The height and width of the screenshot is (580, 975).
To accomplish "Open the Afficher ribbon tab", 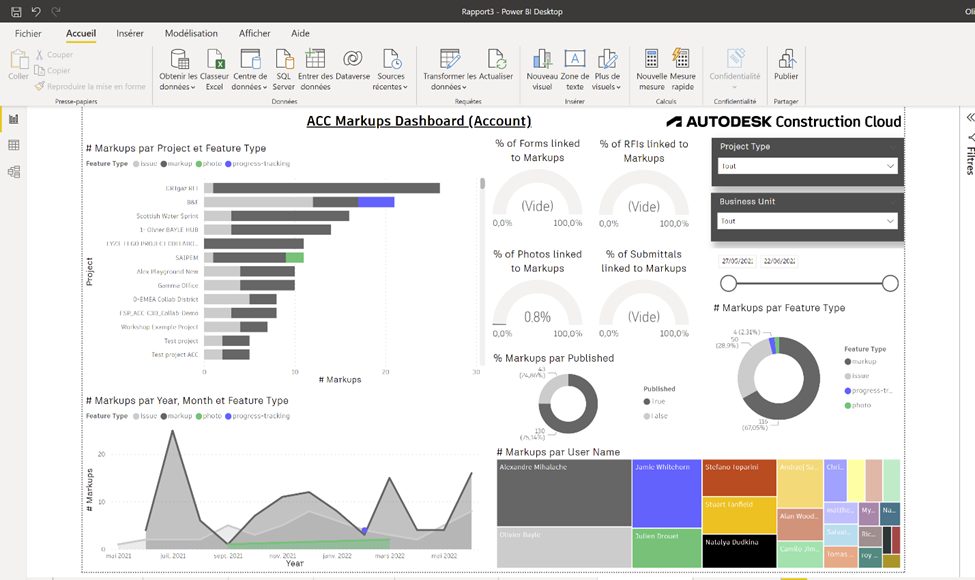I will click(x=254, y=34).
